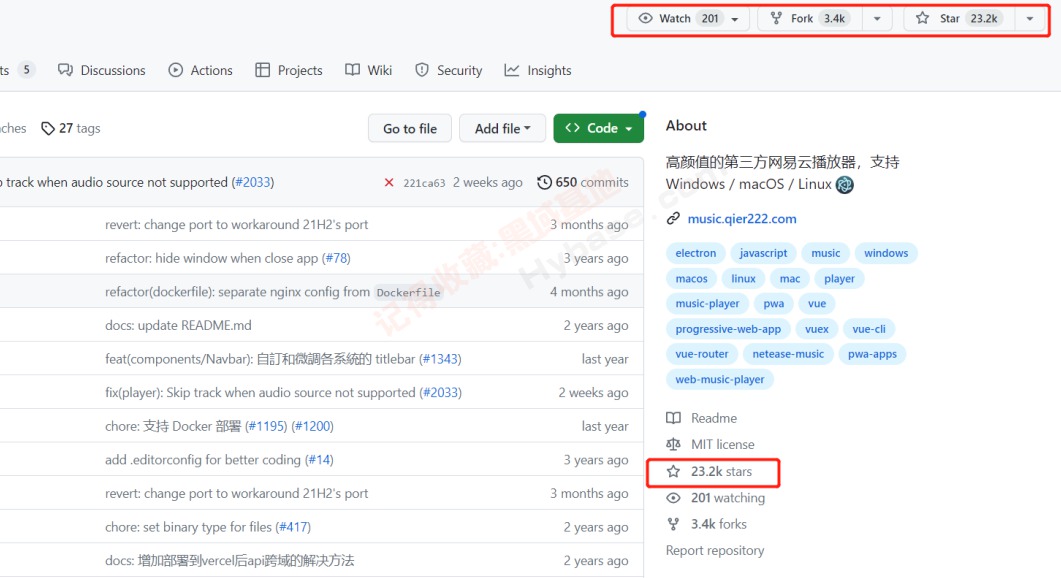Open the Readme link in About

point(702,418)
